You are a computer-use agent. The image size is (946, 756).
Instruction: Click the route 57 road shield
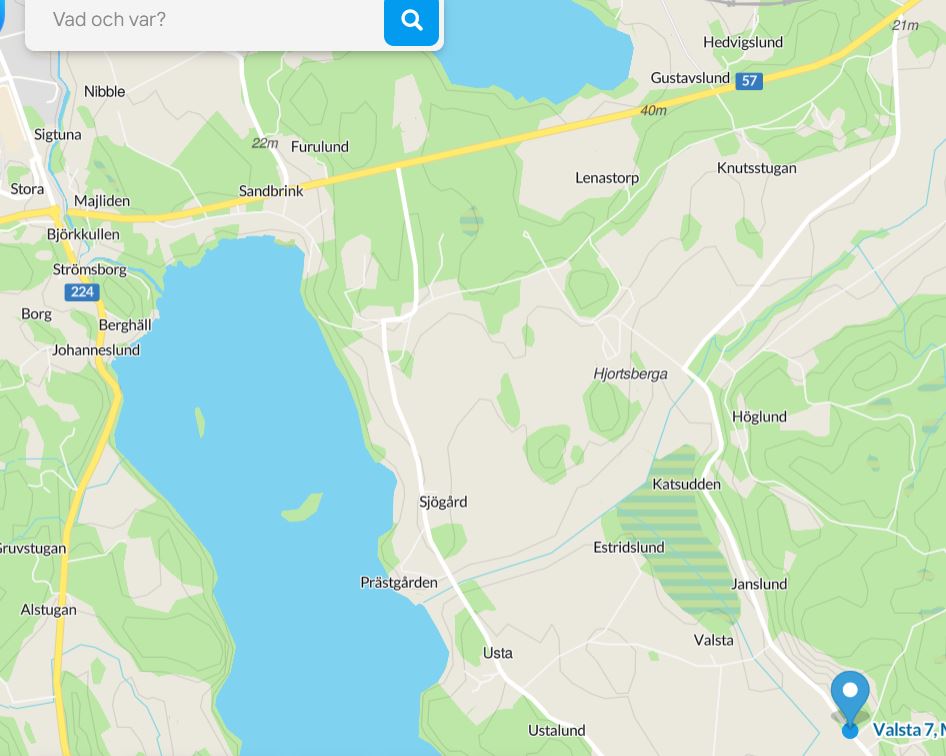tap(749, 81)
